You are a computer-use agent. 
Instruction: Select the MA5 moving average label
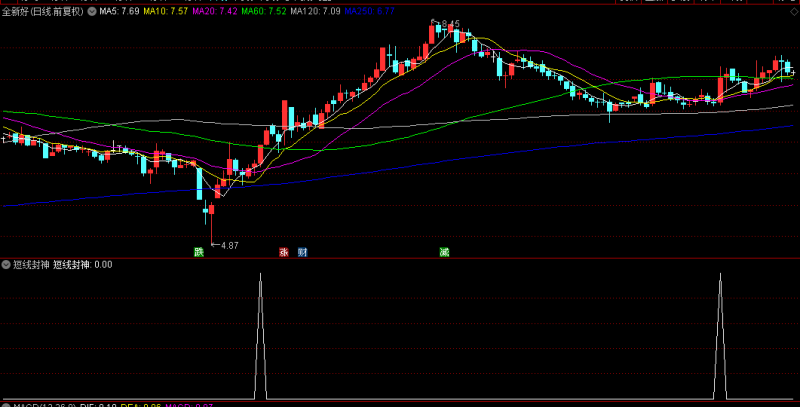[119, 11]
